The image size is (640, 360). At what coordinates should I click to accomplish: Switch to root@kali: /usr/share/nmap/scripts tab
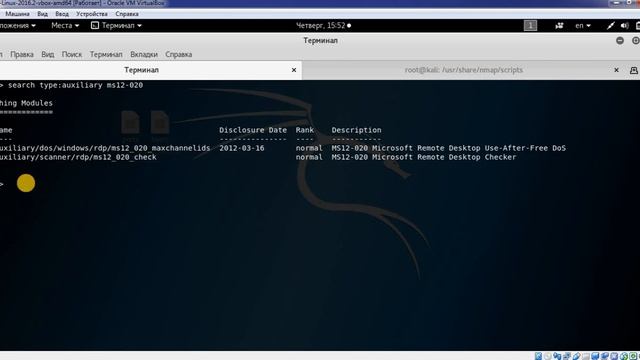pos(464,70)
